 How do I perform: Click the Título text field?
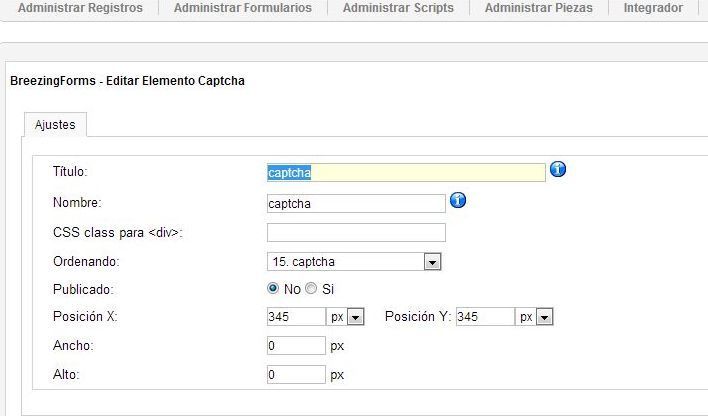(406, 173)
